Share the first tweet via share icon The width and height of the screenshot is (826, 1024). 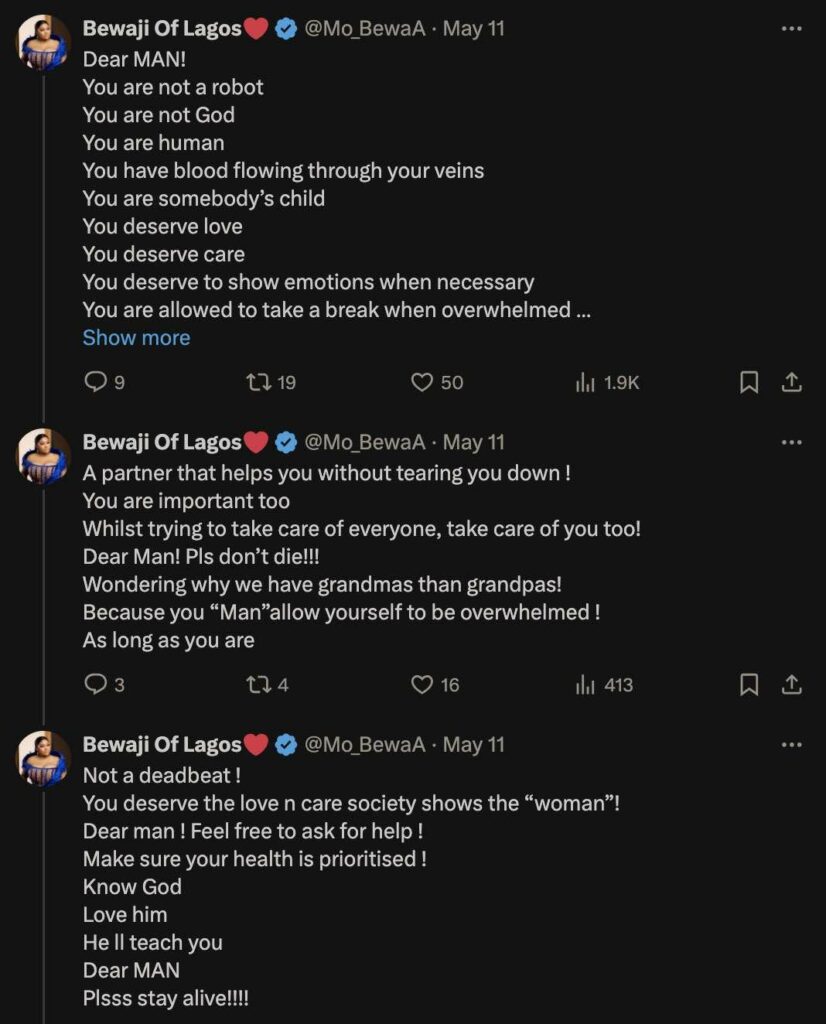(791, 382)
